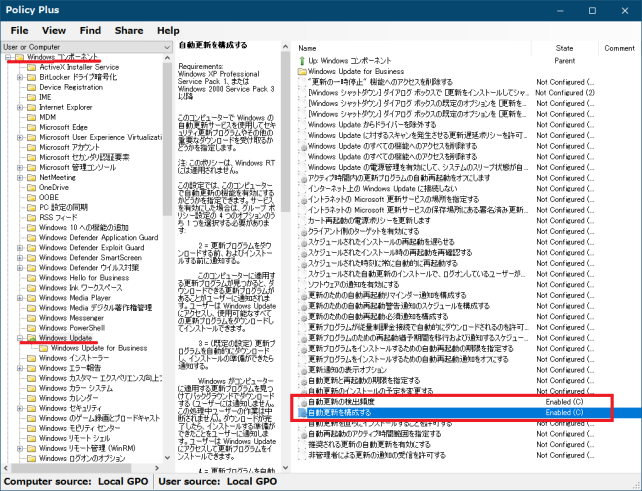Expand the NetMeeting tree node
642x491 pixels.
20,178
